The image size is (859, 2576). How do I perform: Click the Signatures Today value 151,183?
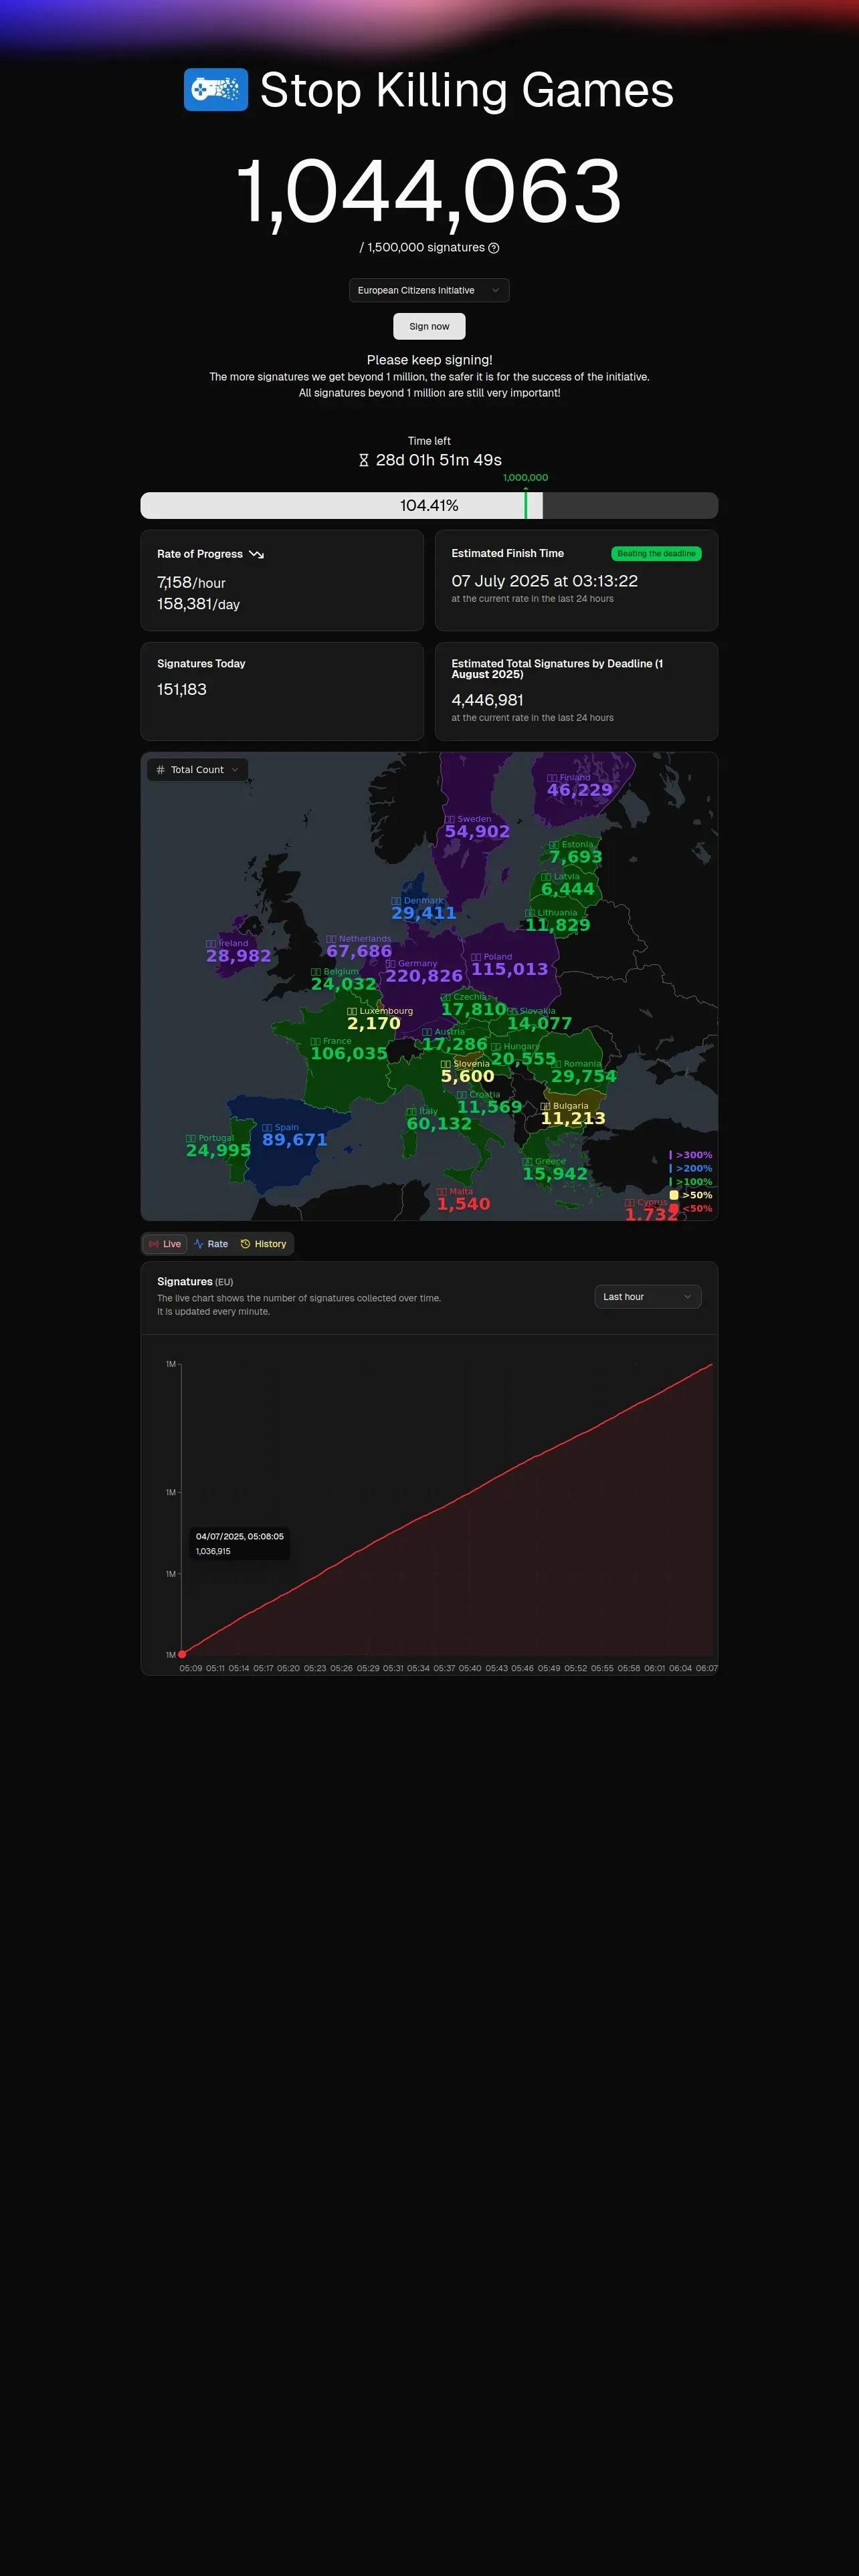point(182,690)
